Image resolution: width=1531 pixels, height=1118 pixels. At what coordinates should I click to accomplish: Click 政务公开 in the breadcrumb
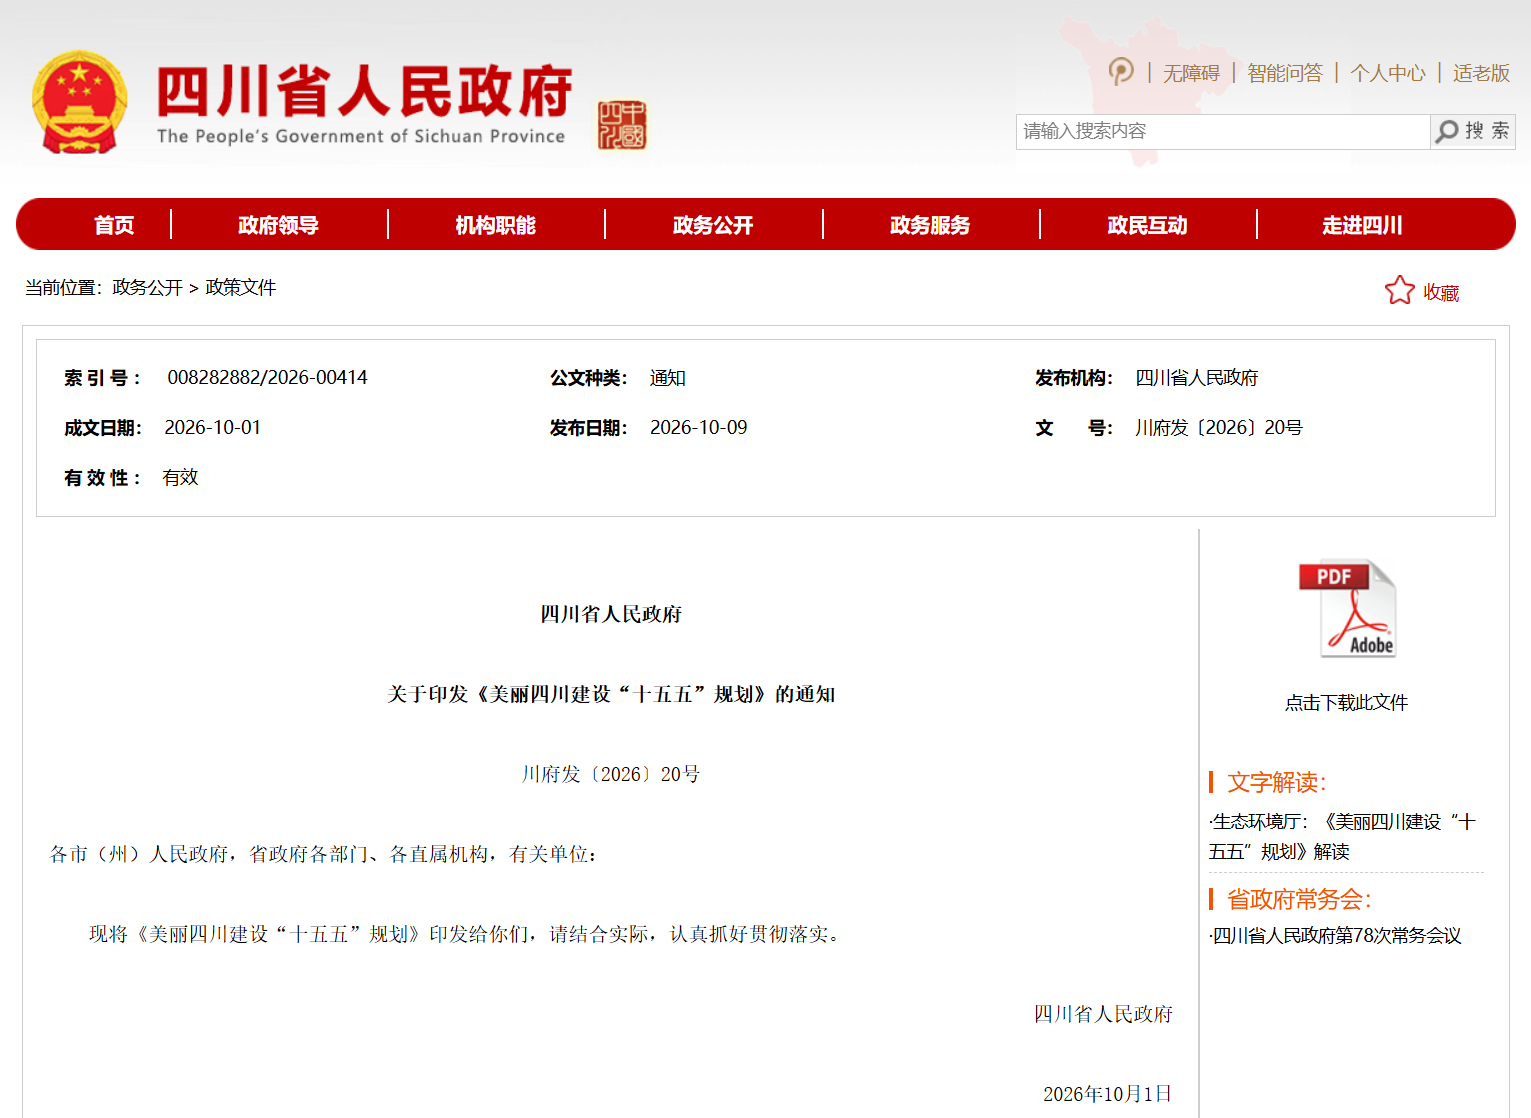[148, 288]
